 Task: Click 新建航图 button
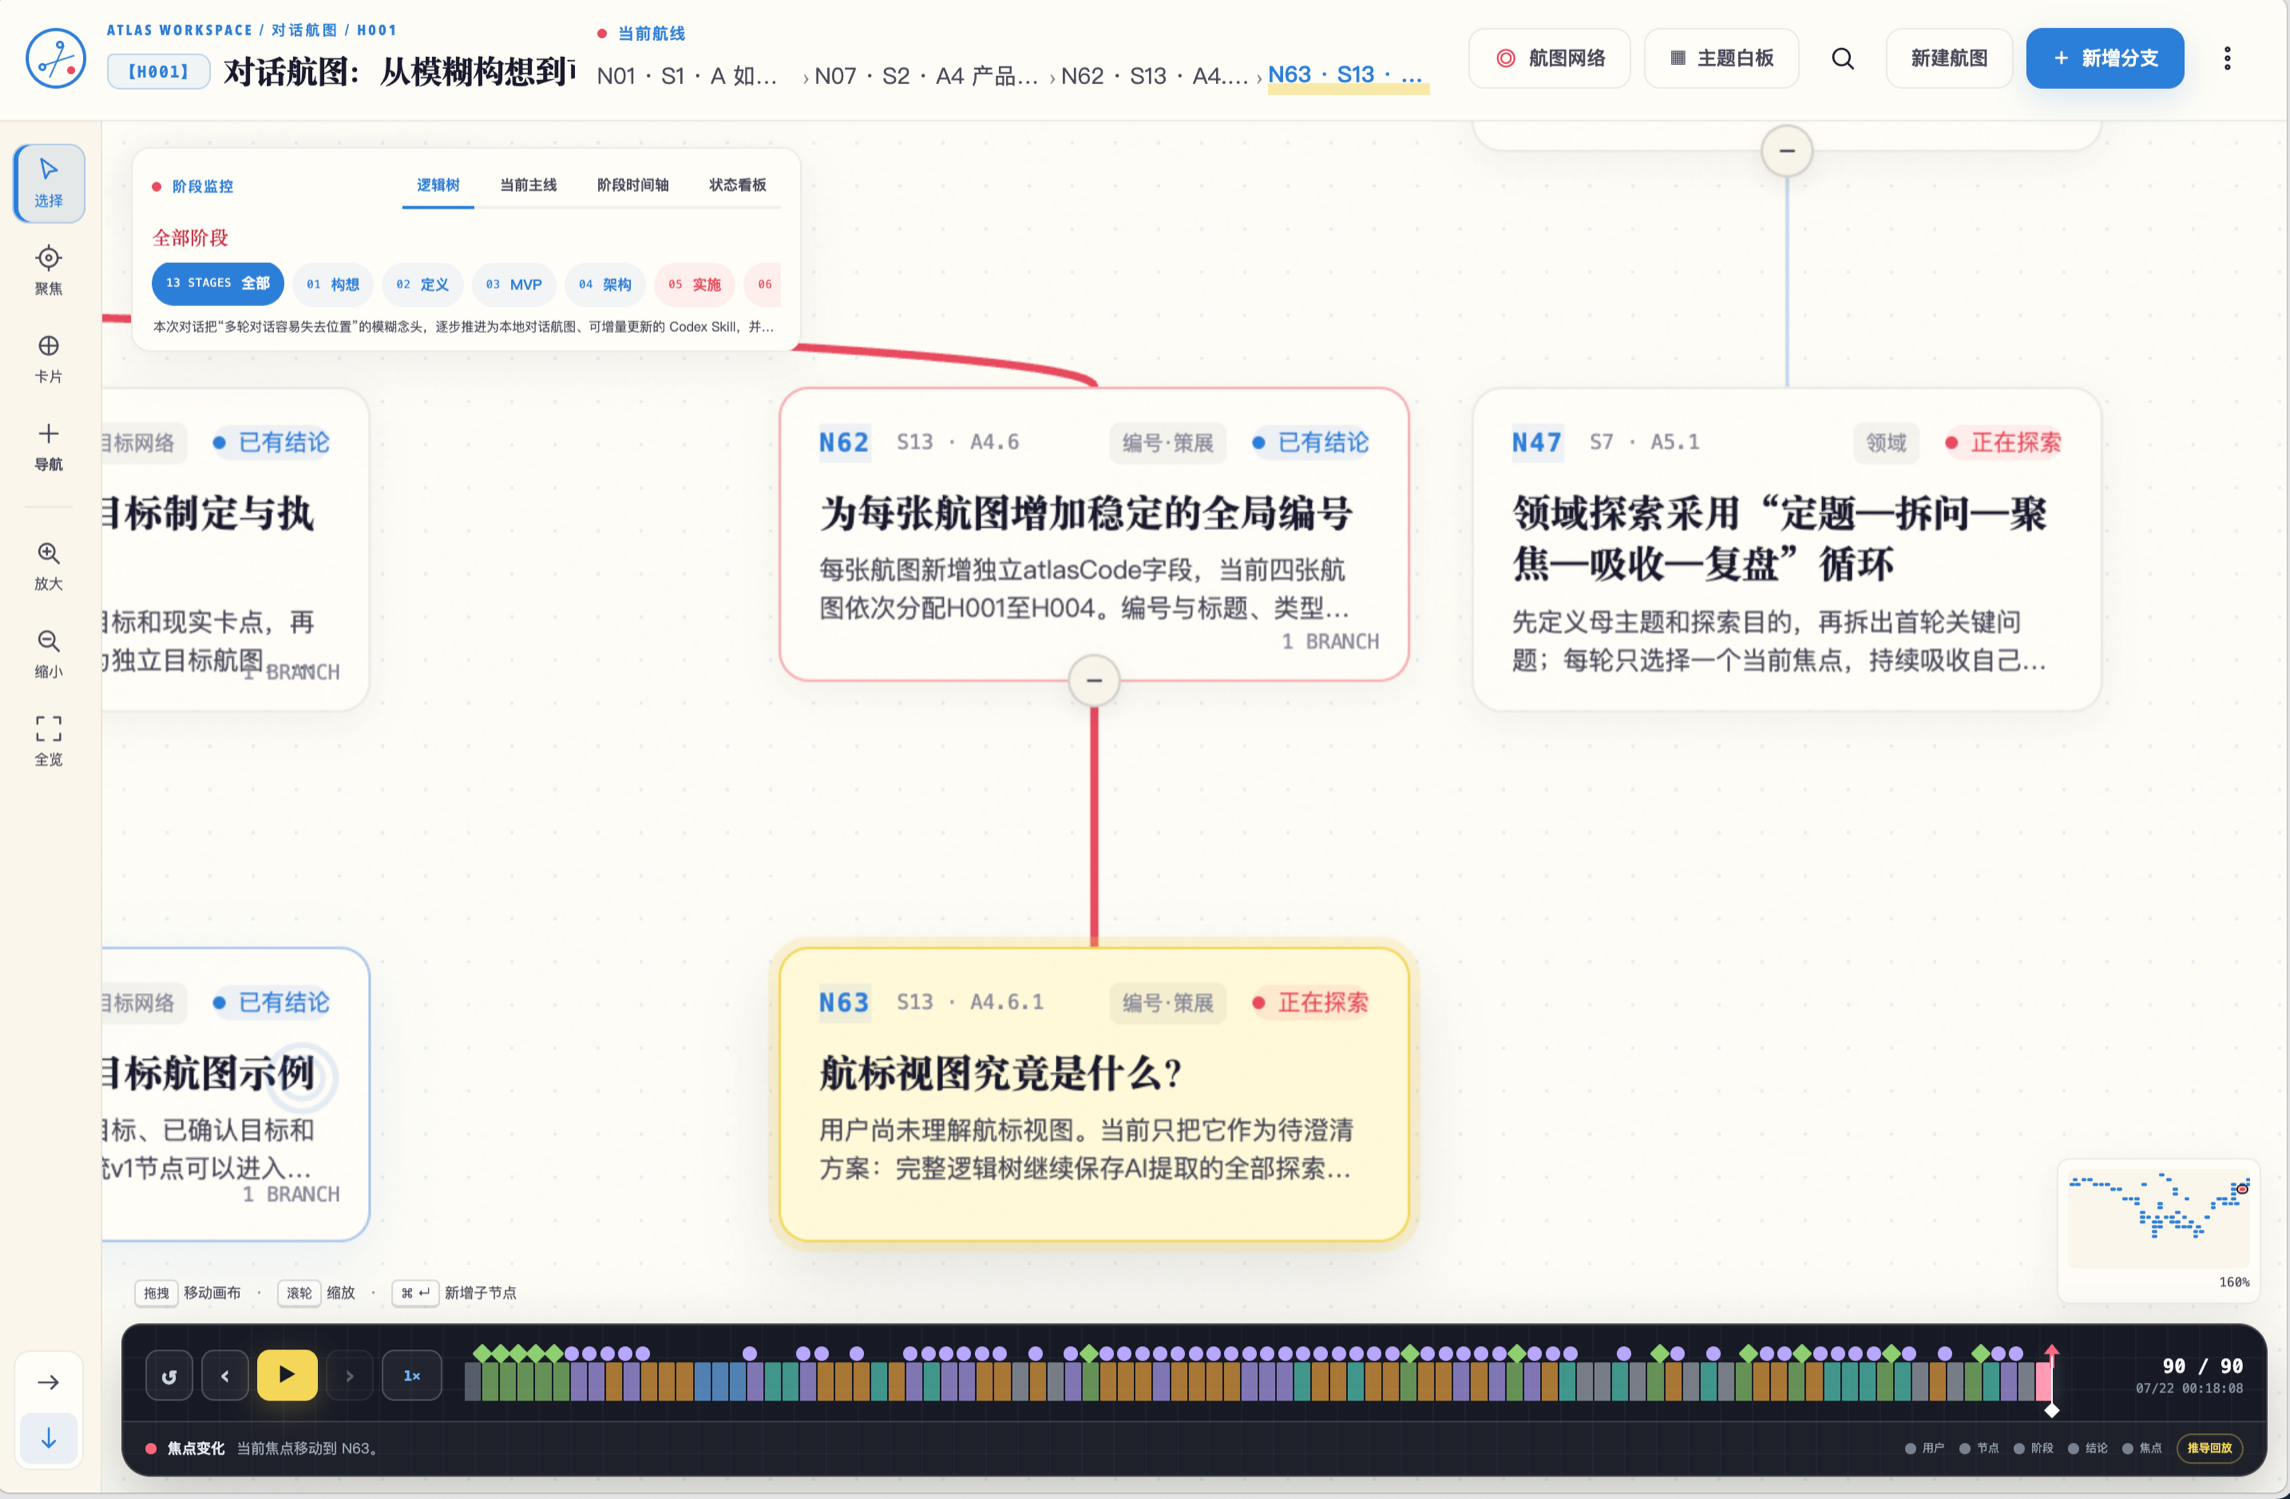tap(1949, 59)
